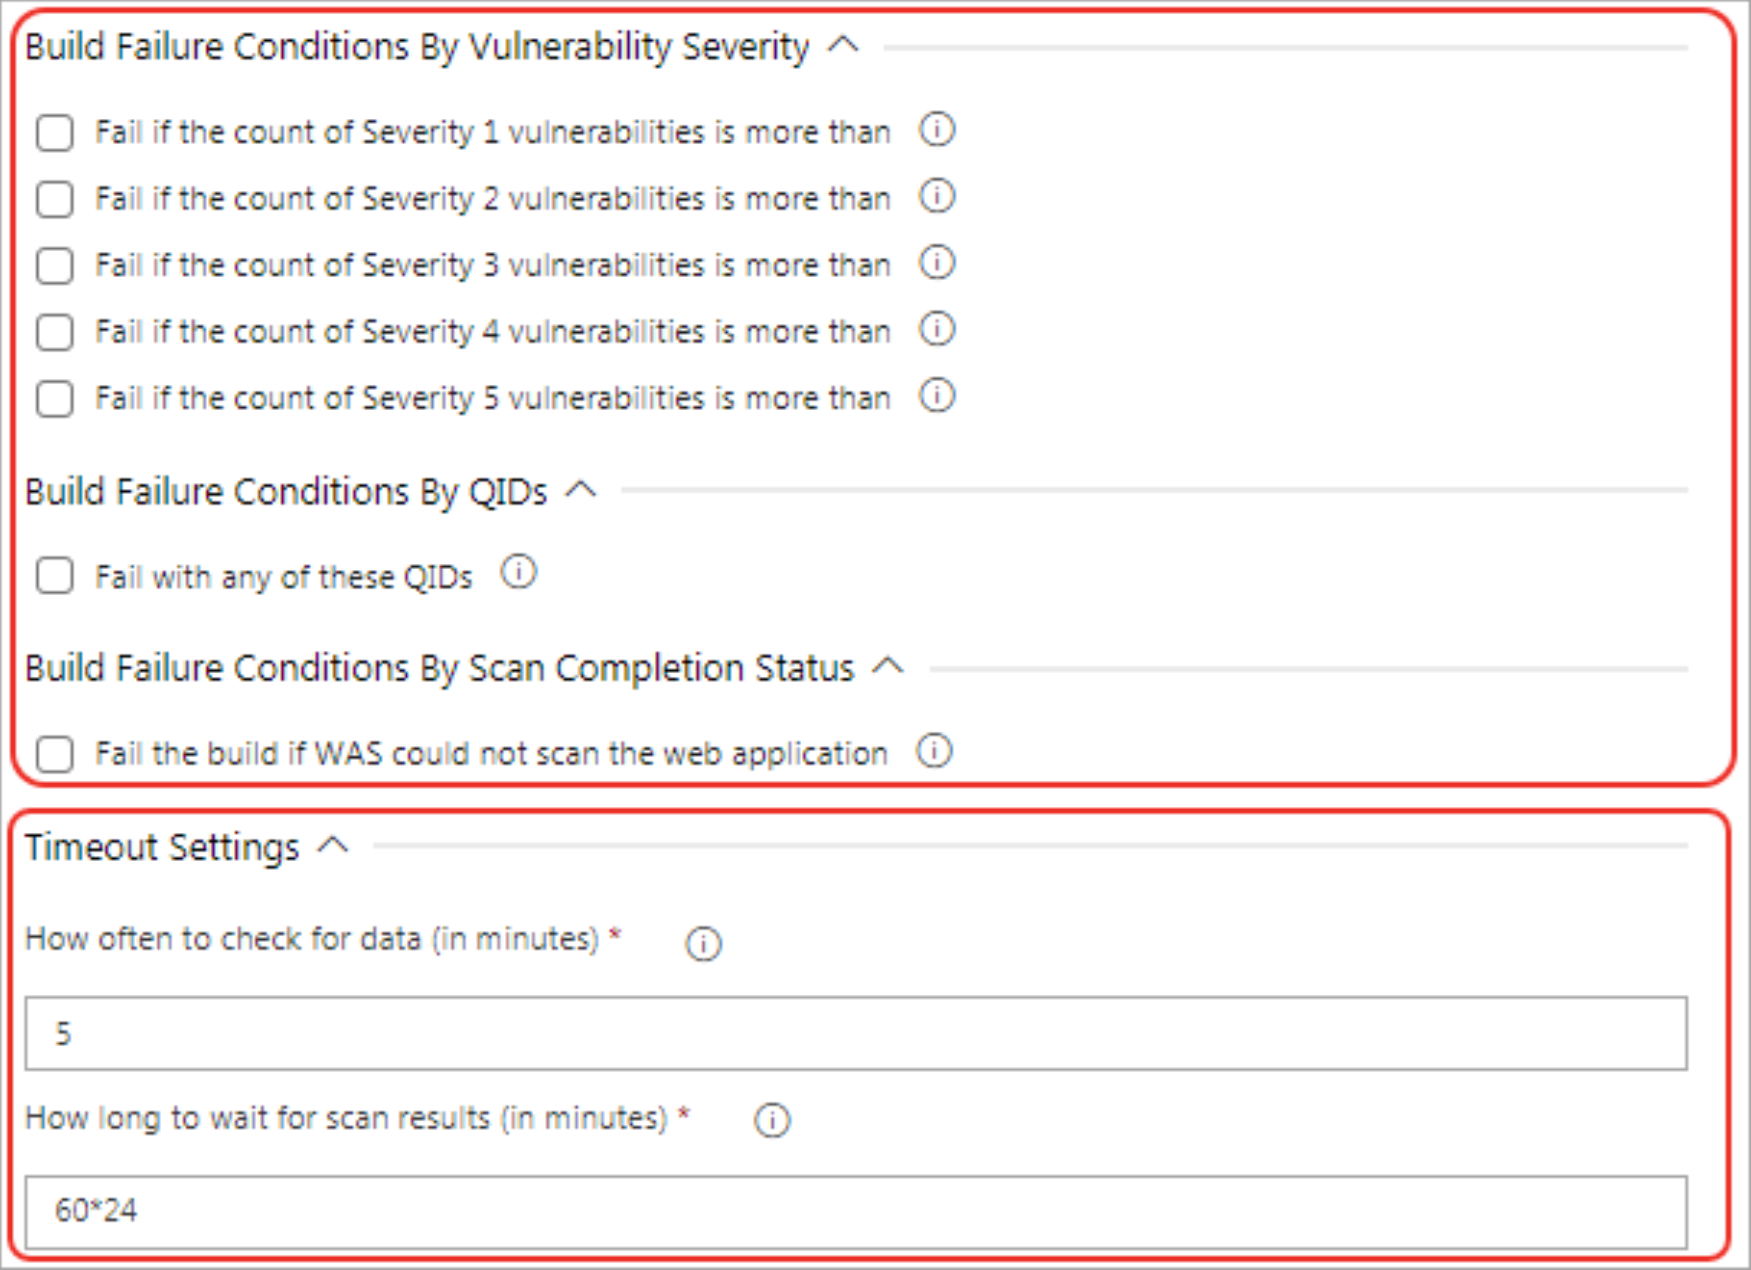Click info icon for Severity 5 condition
This screenshot has width=1751, height=1270.
point(937,396)
